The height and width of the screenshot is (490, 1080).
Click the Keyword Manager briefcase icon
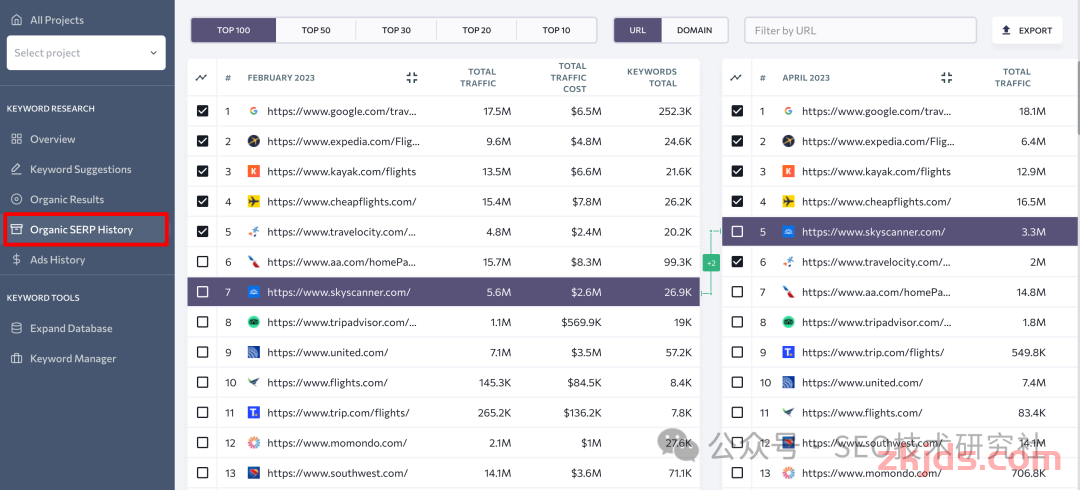(17, 359)
